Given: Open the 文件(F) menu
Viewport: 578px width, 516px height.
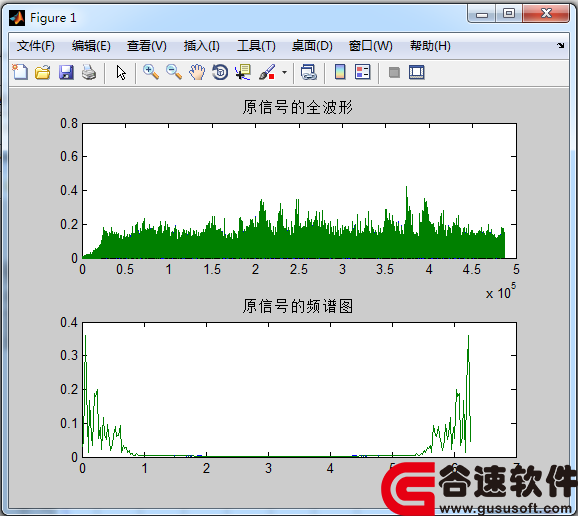Looking at the screenshot, I should point(35,46).
